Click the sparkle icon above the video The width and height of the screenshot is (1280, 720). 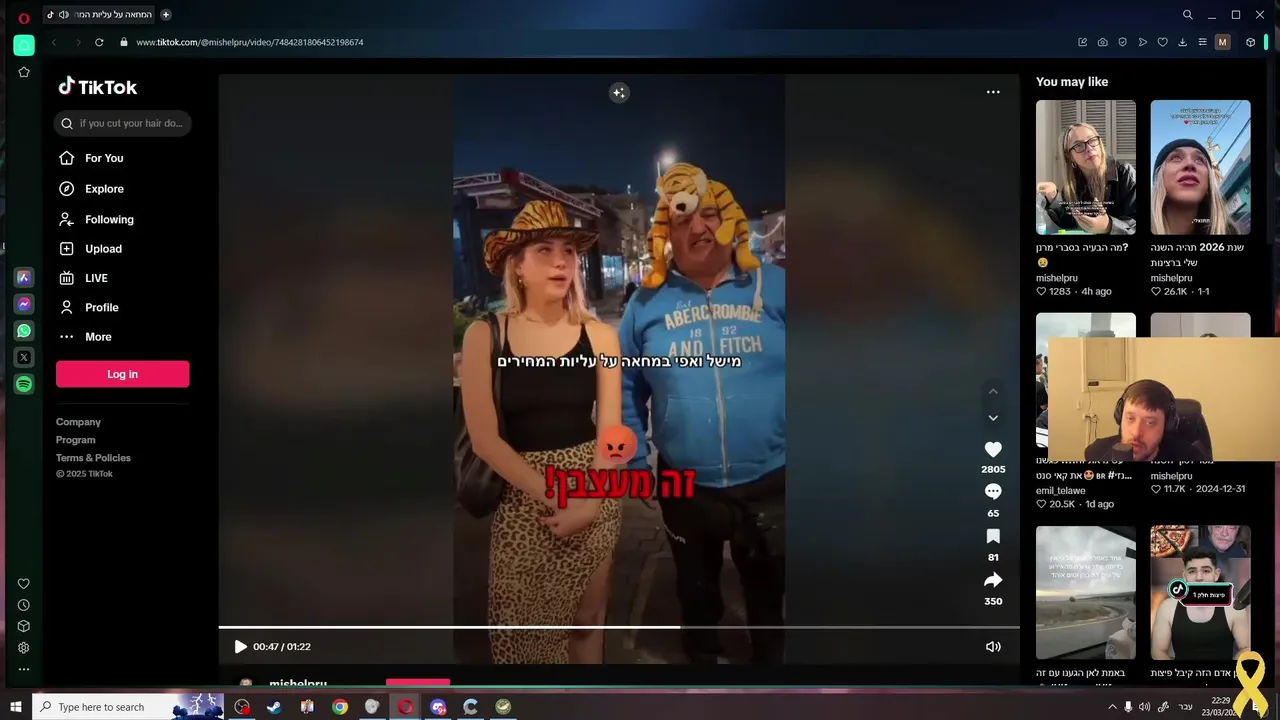[619, 93]
